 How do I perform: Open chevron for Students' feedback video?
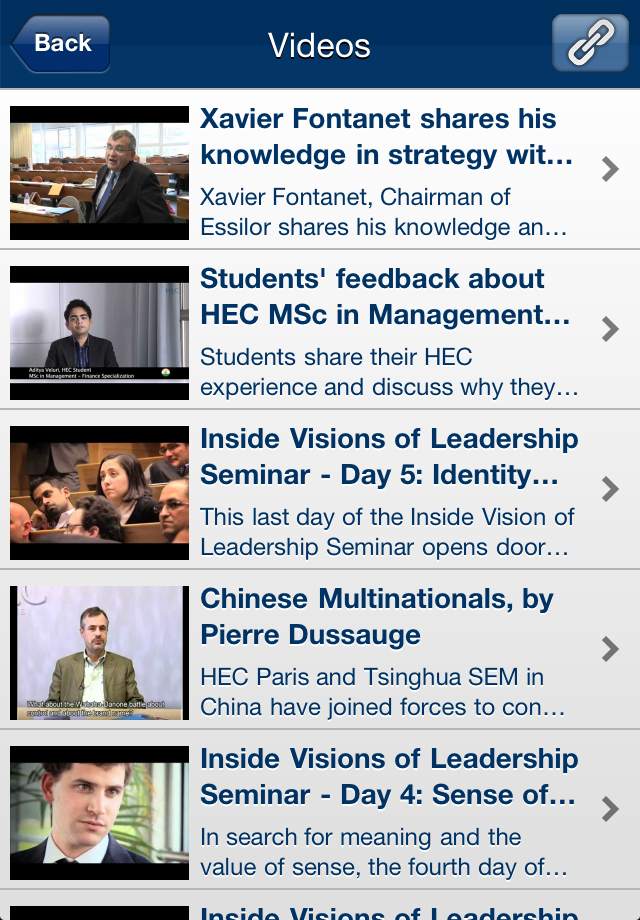click(610, 329)
